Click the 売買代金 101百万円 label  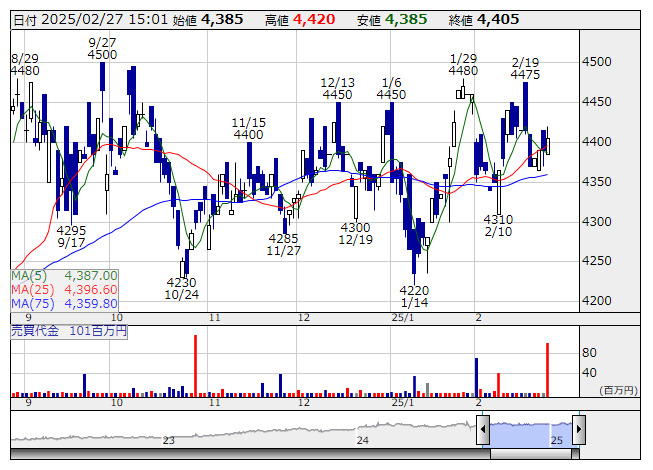pos(69,331)
